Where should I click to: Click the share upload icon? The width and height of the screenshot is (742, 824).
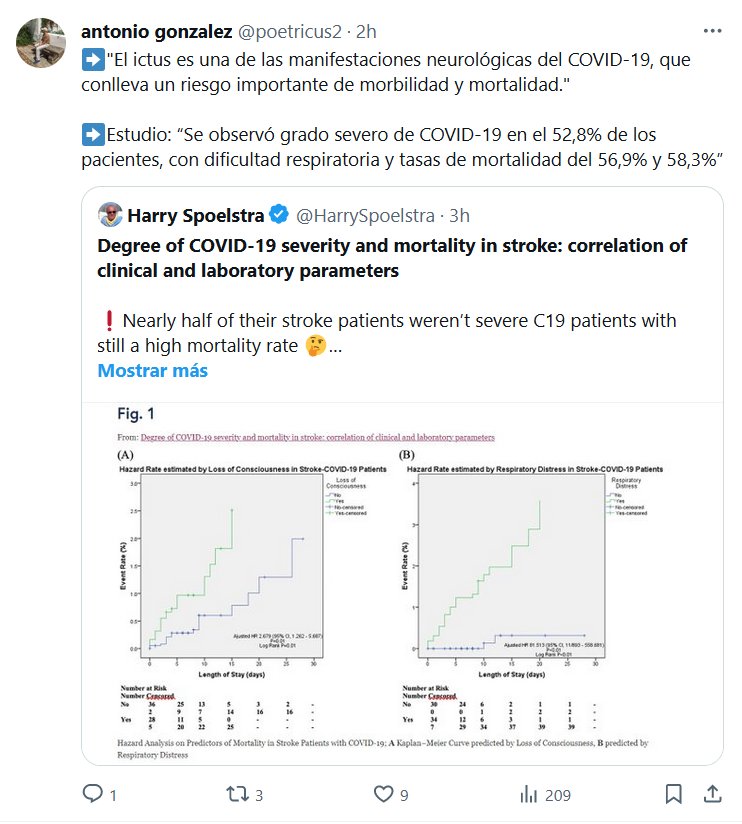712,795
